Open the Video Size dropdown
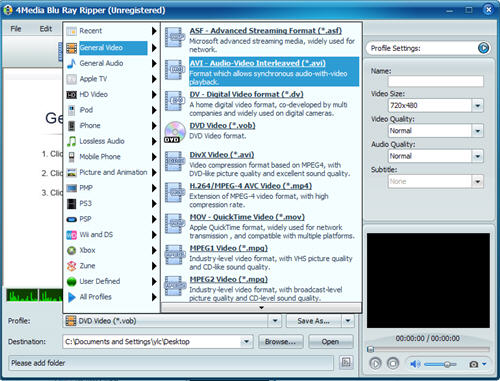500x381 pixels. [478, 106]
